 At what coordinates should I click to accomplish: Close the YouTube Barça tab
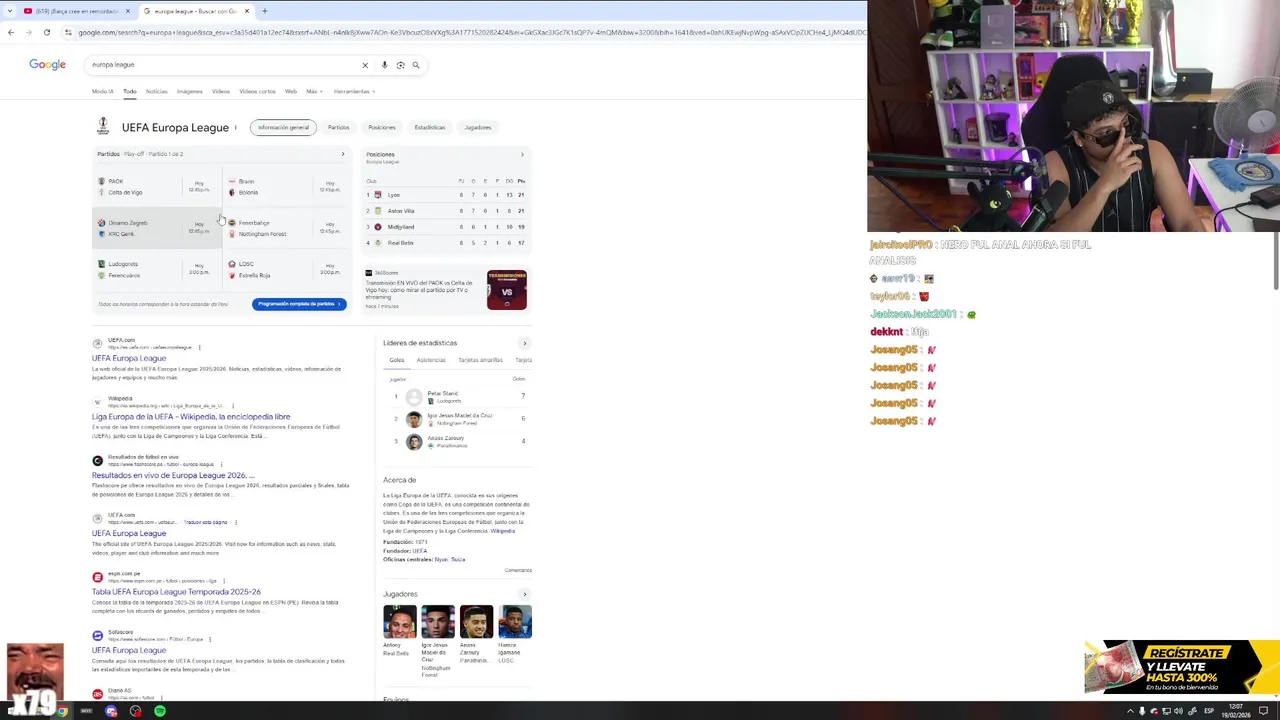128,11
